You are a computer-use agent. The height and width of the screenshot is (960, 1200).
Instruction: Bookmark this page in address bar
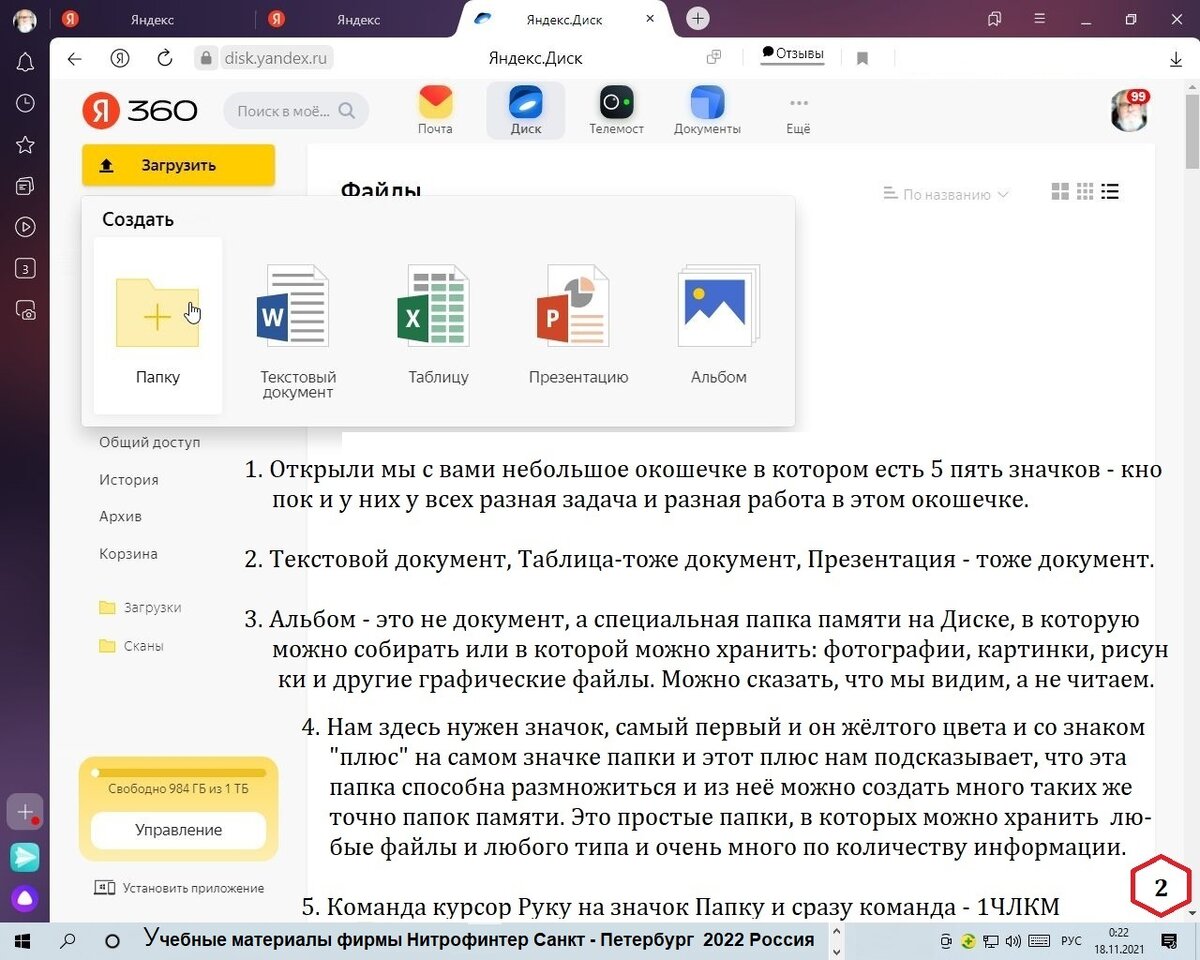862,59
